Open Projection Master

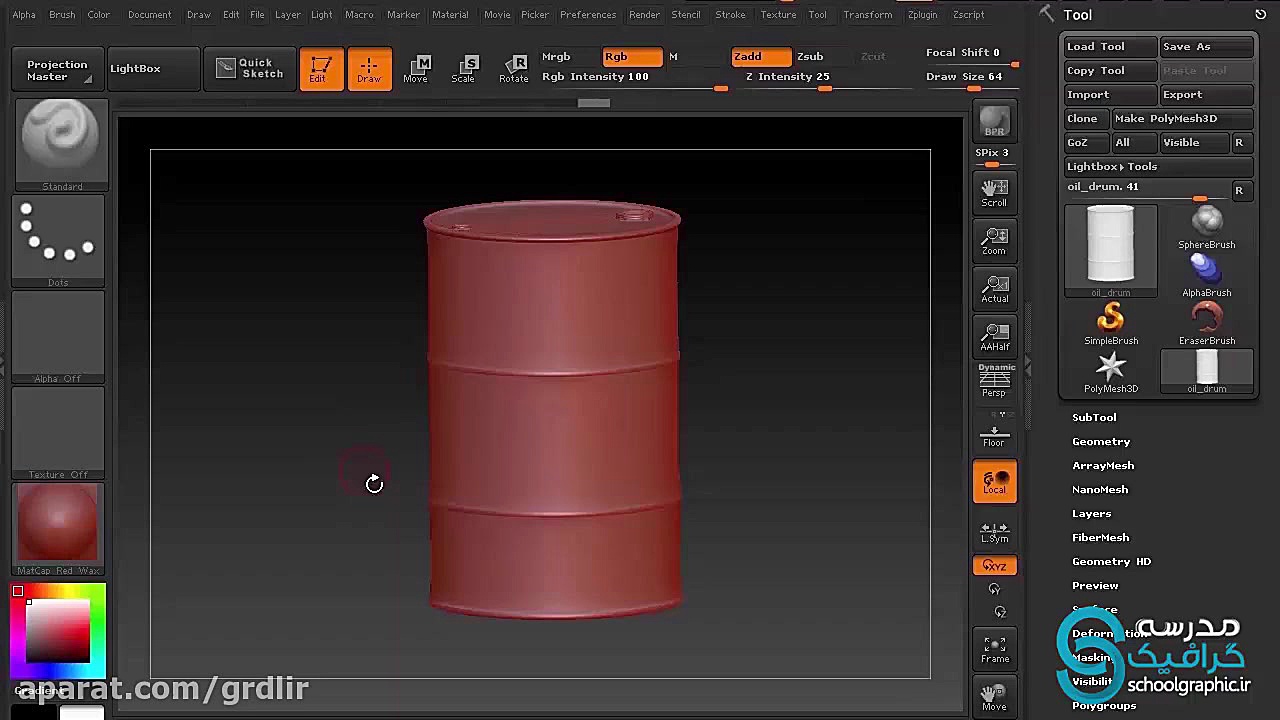(x=57, y=69)
